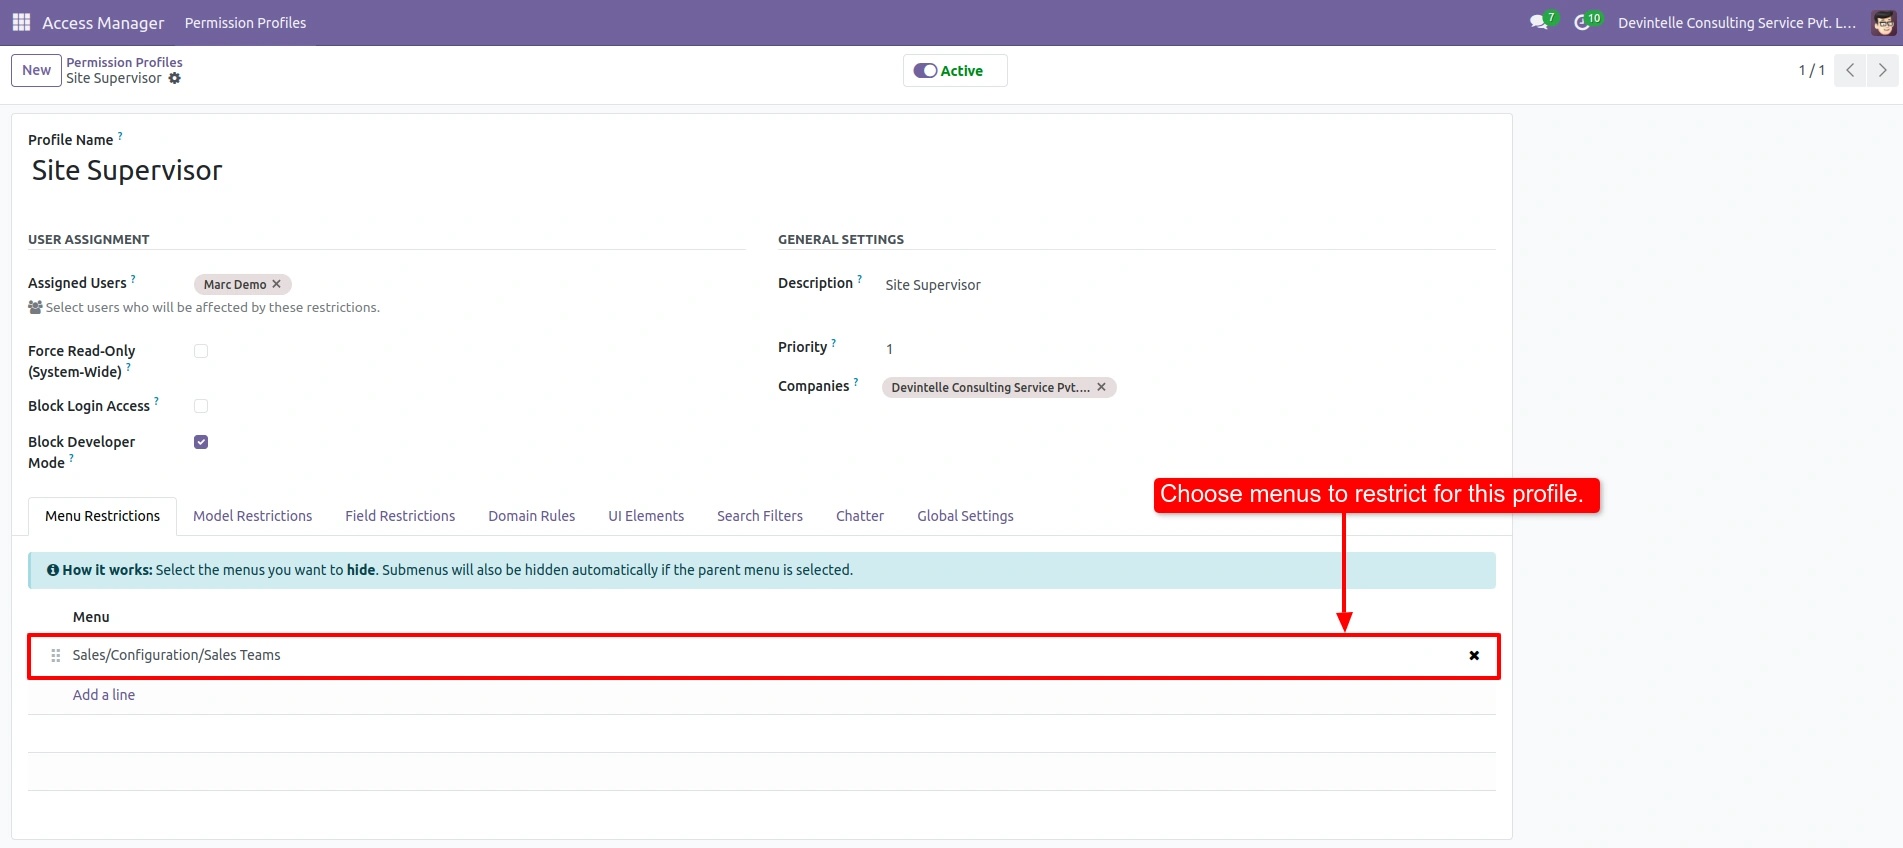The image size is (1903, 848).
Task: Enable the Force Read-Only checkbox
Action: tap(201, 351)
